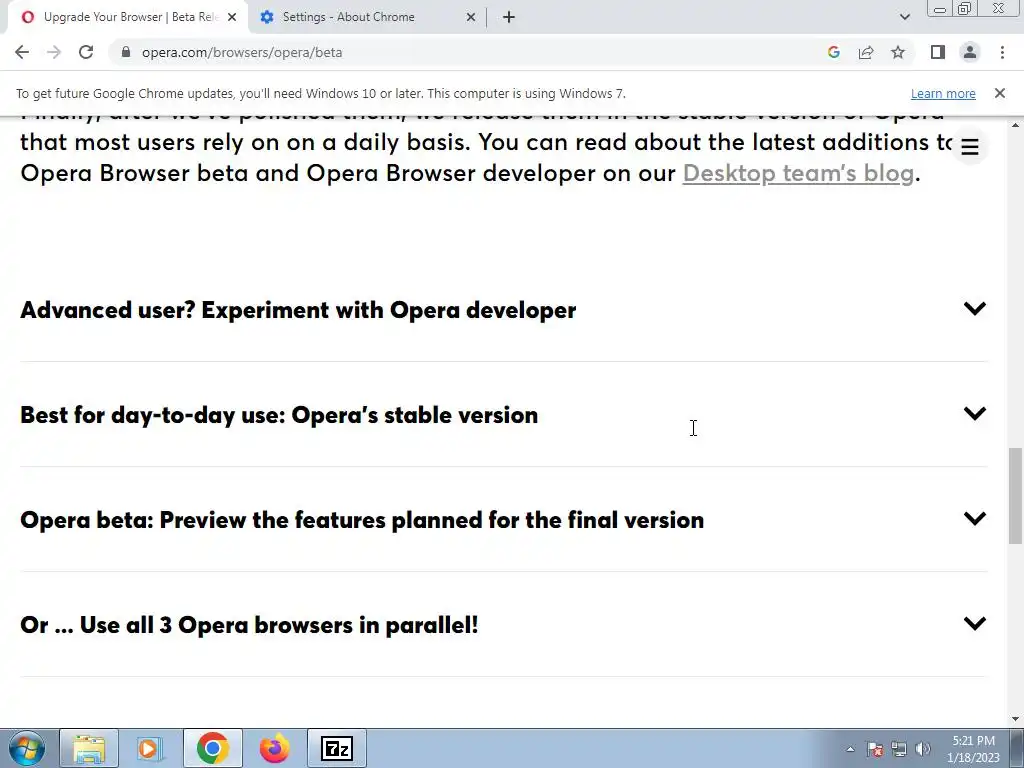Open the Chrome profile avatar

[970, 52]
